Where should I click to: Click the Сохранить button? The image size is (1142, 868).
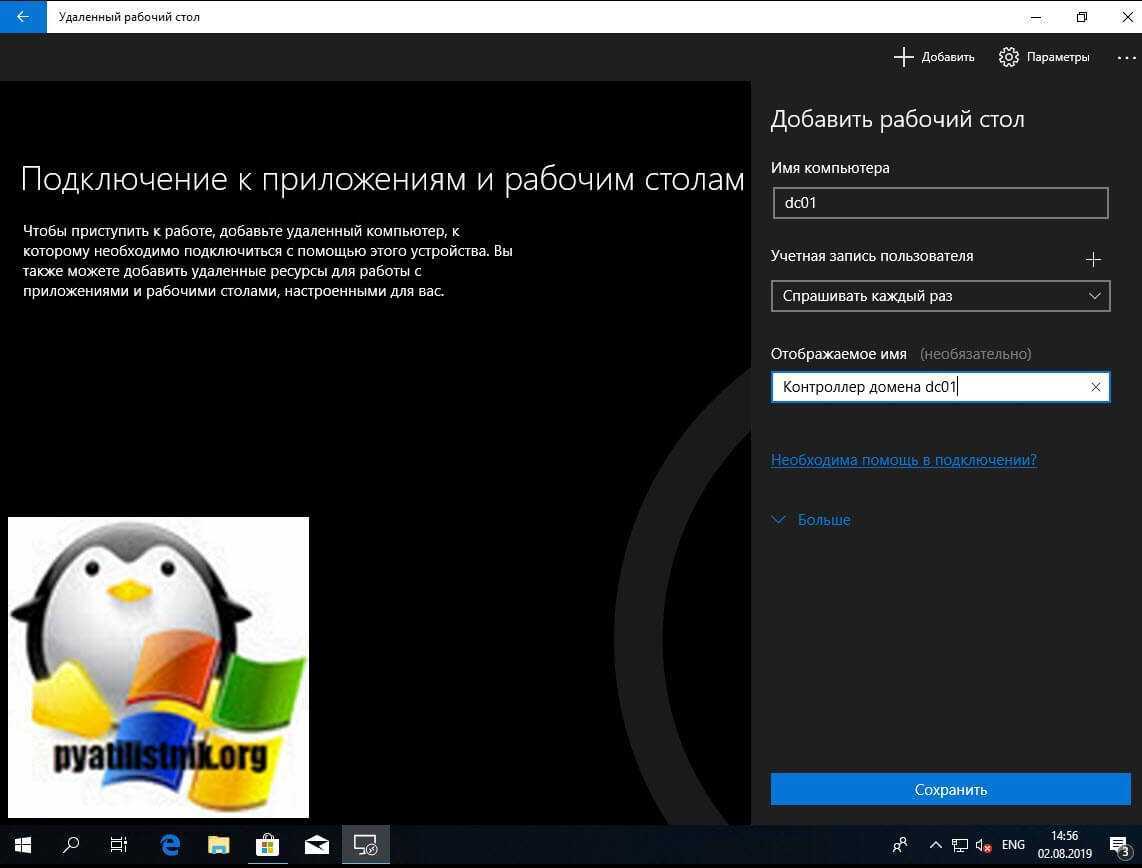pyautogui.click(x=950, y=790)
